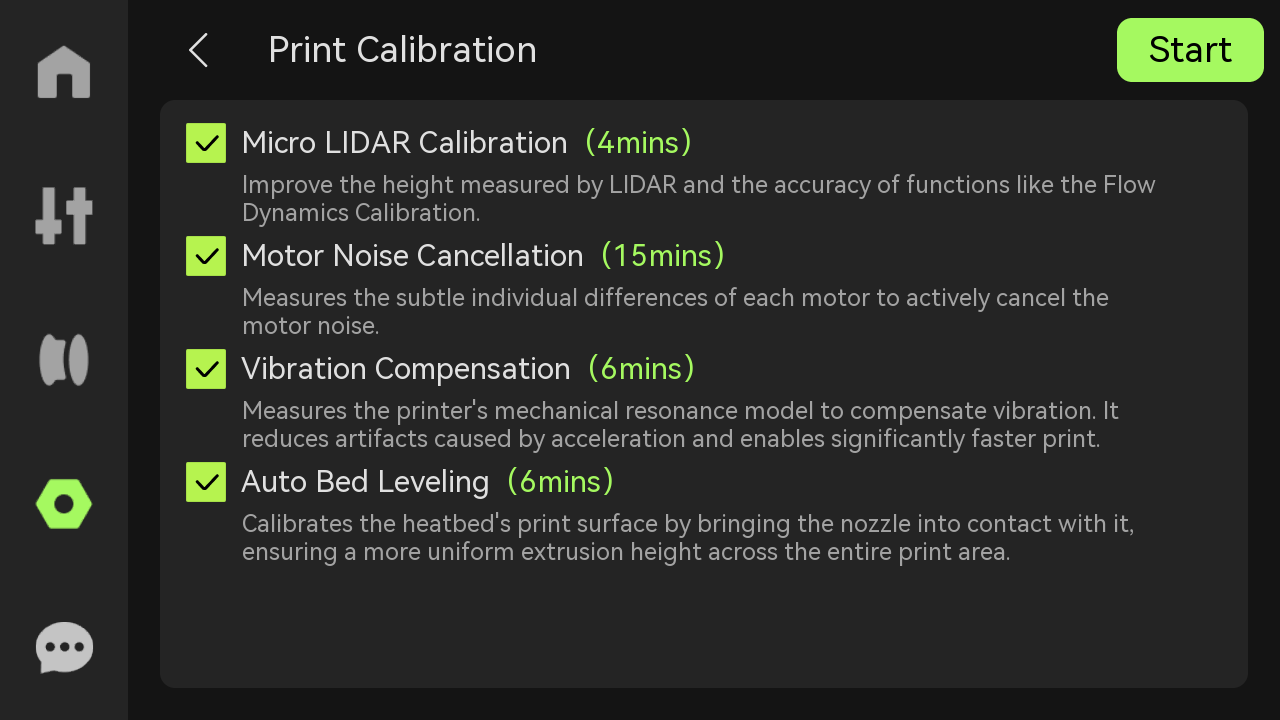Open the Messages speech bubble icon

tap(64, 648)
